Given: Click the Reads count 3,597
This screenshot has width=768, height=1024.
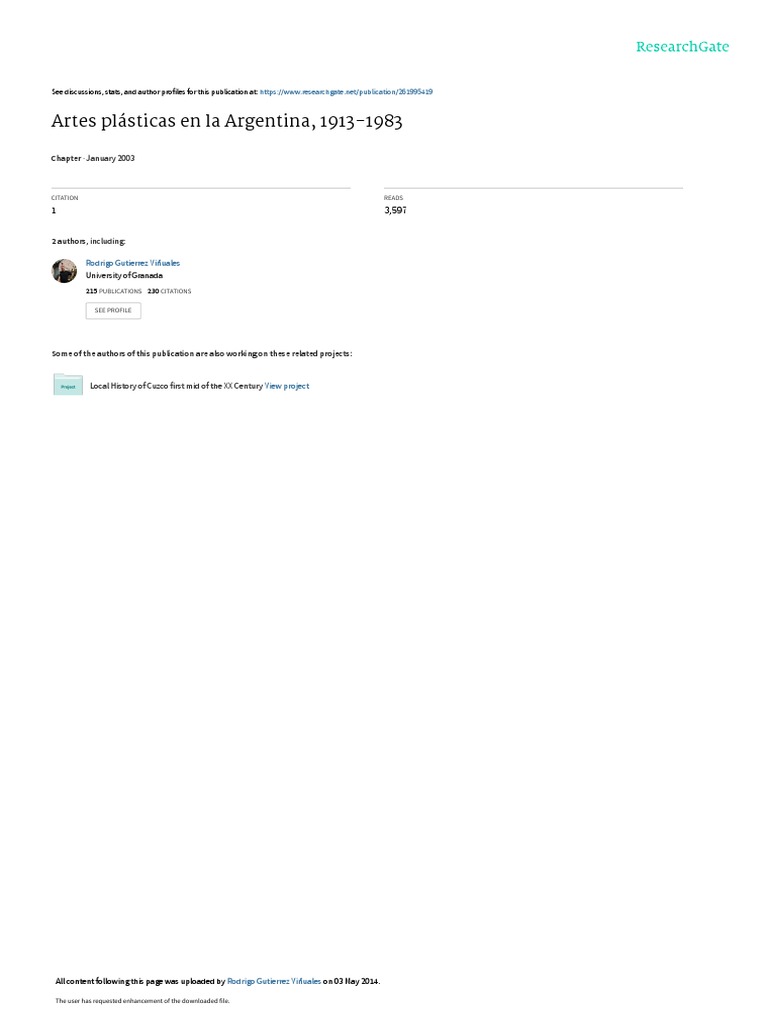Looking at the screenshot, I should coord(395,210).
